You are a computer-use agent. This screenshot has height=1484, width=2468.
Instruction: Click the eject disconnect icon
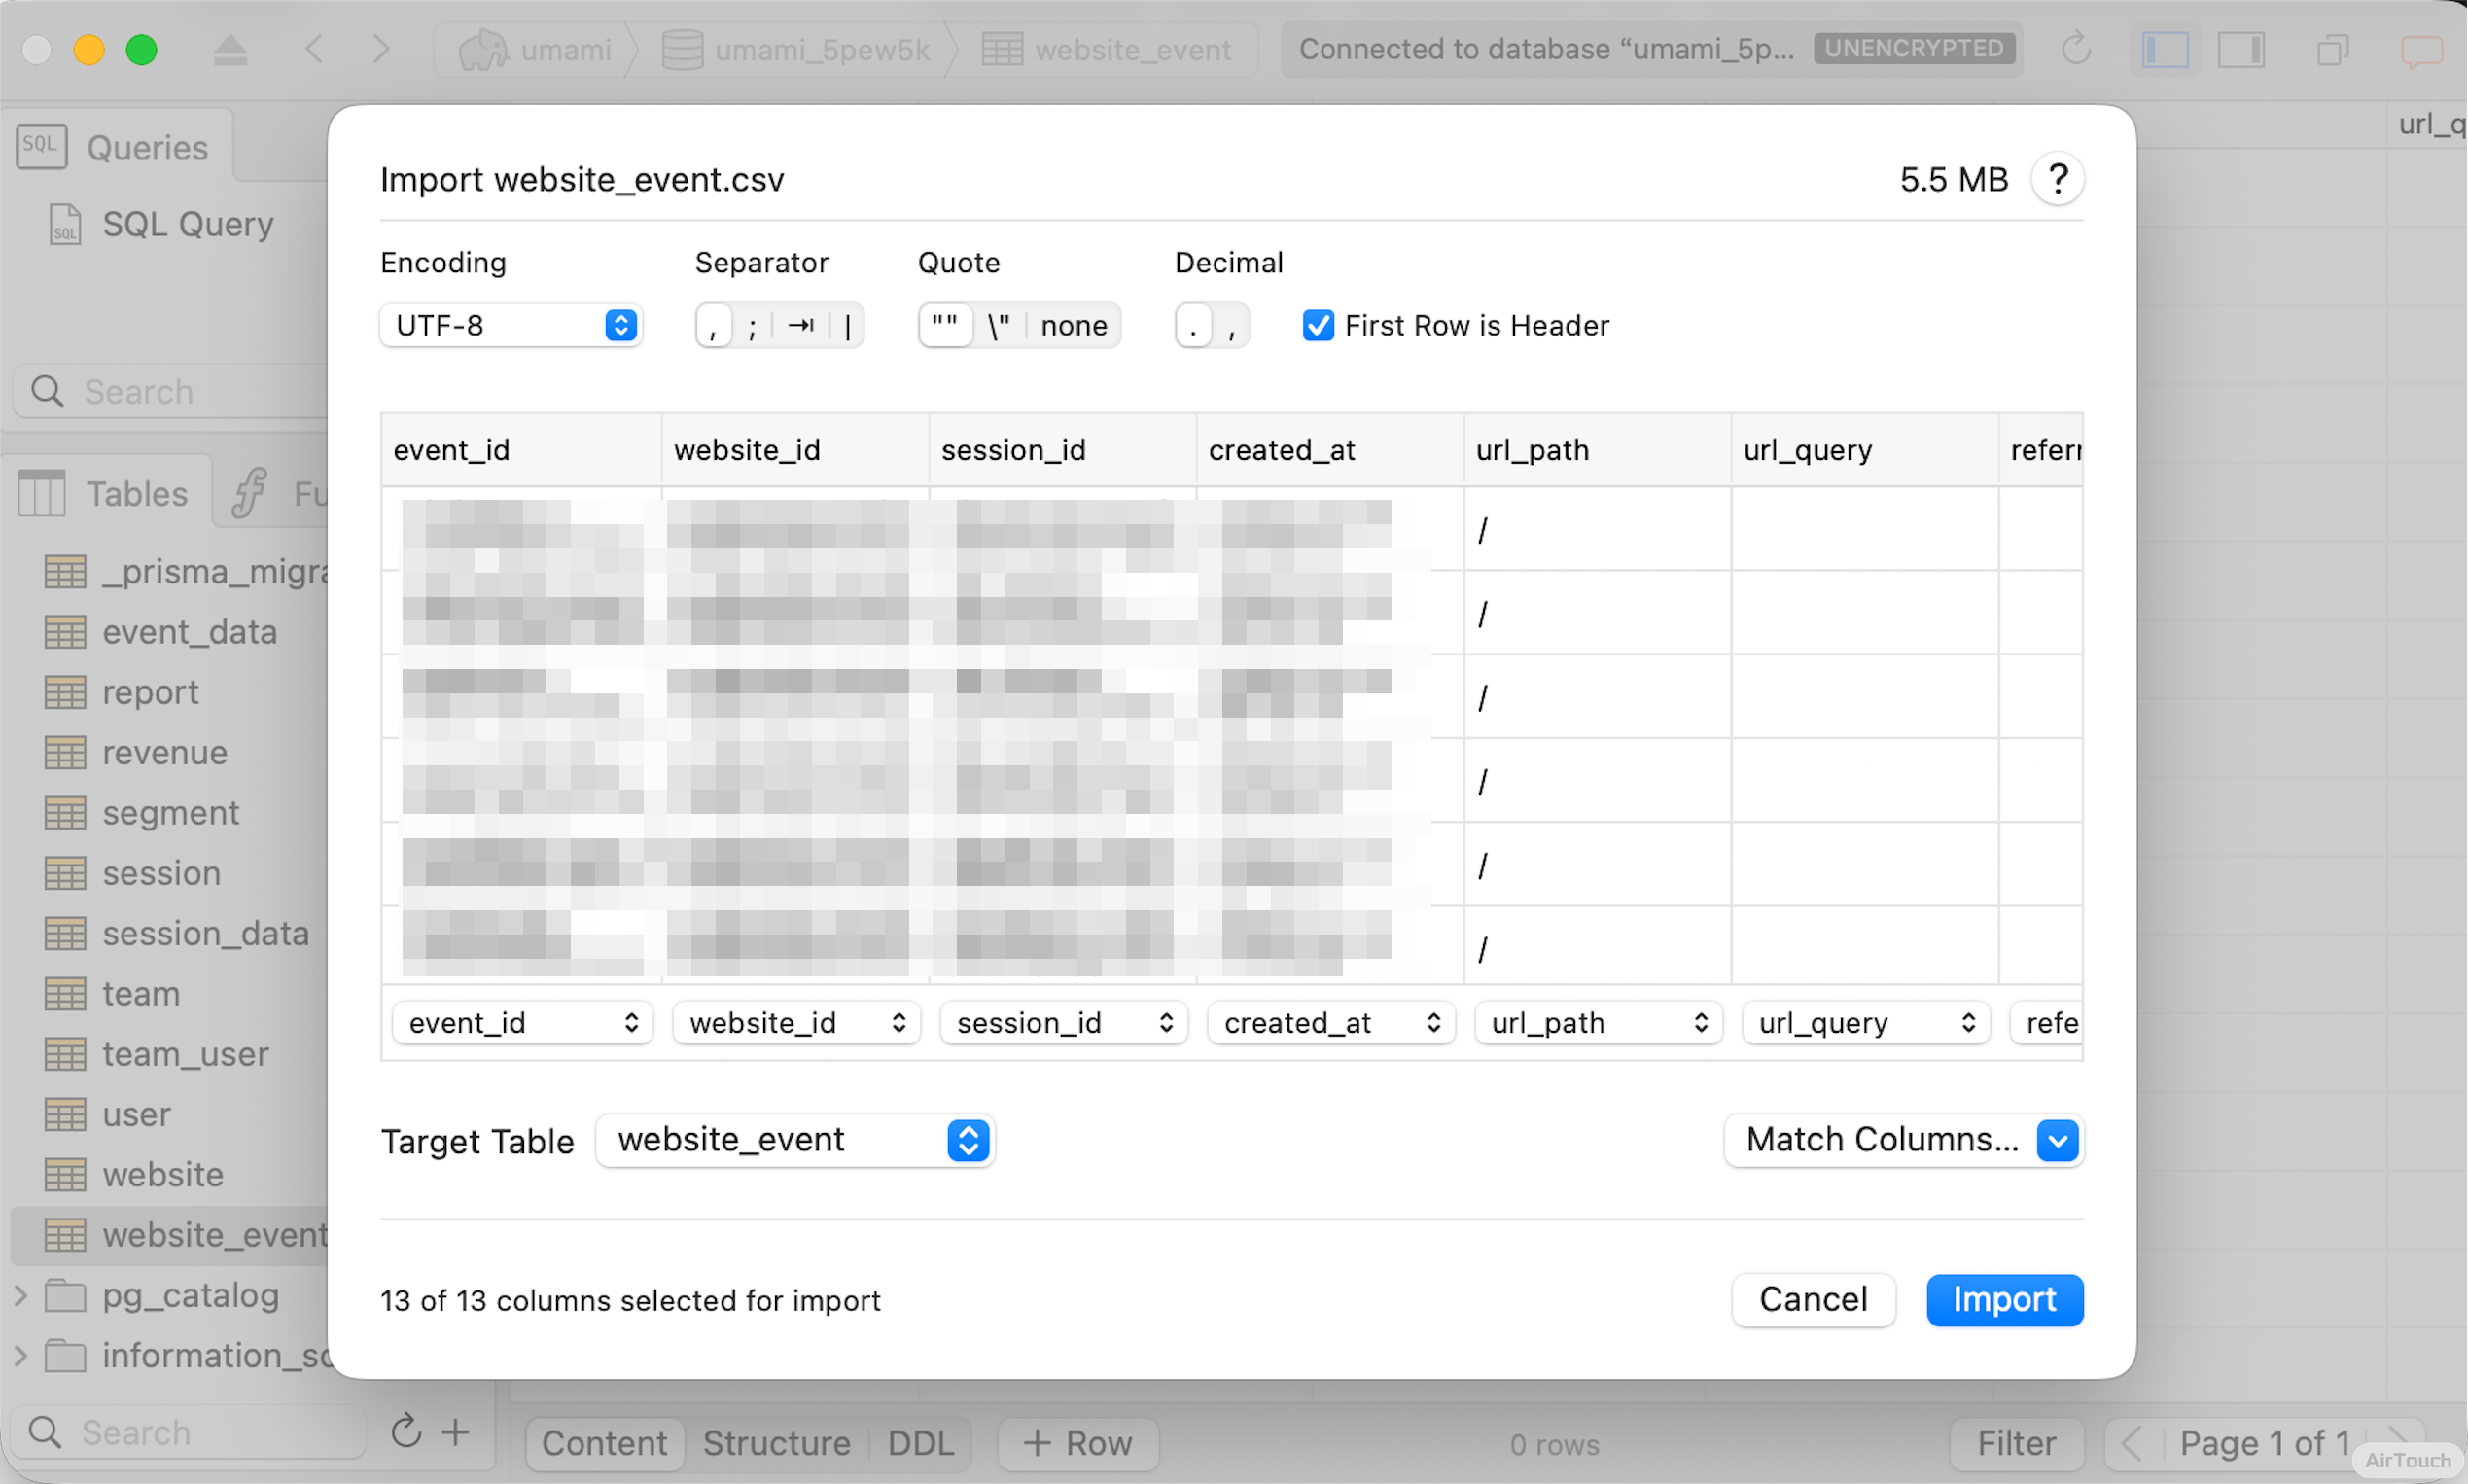pos(230,48)
